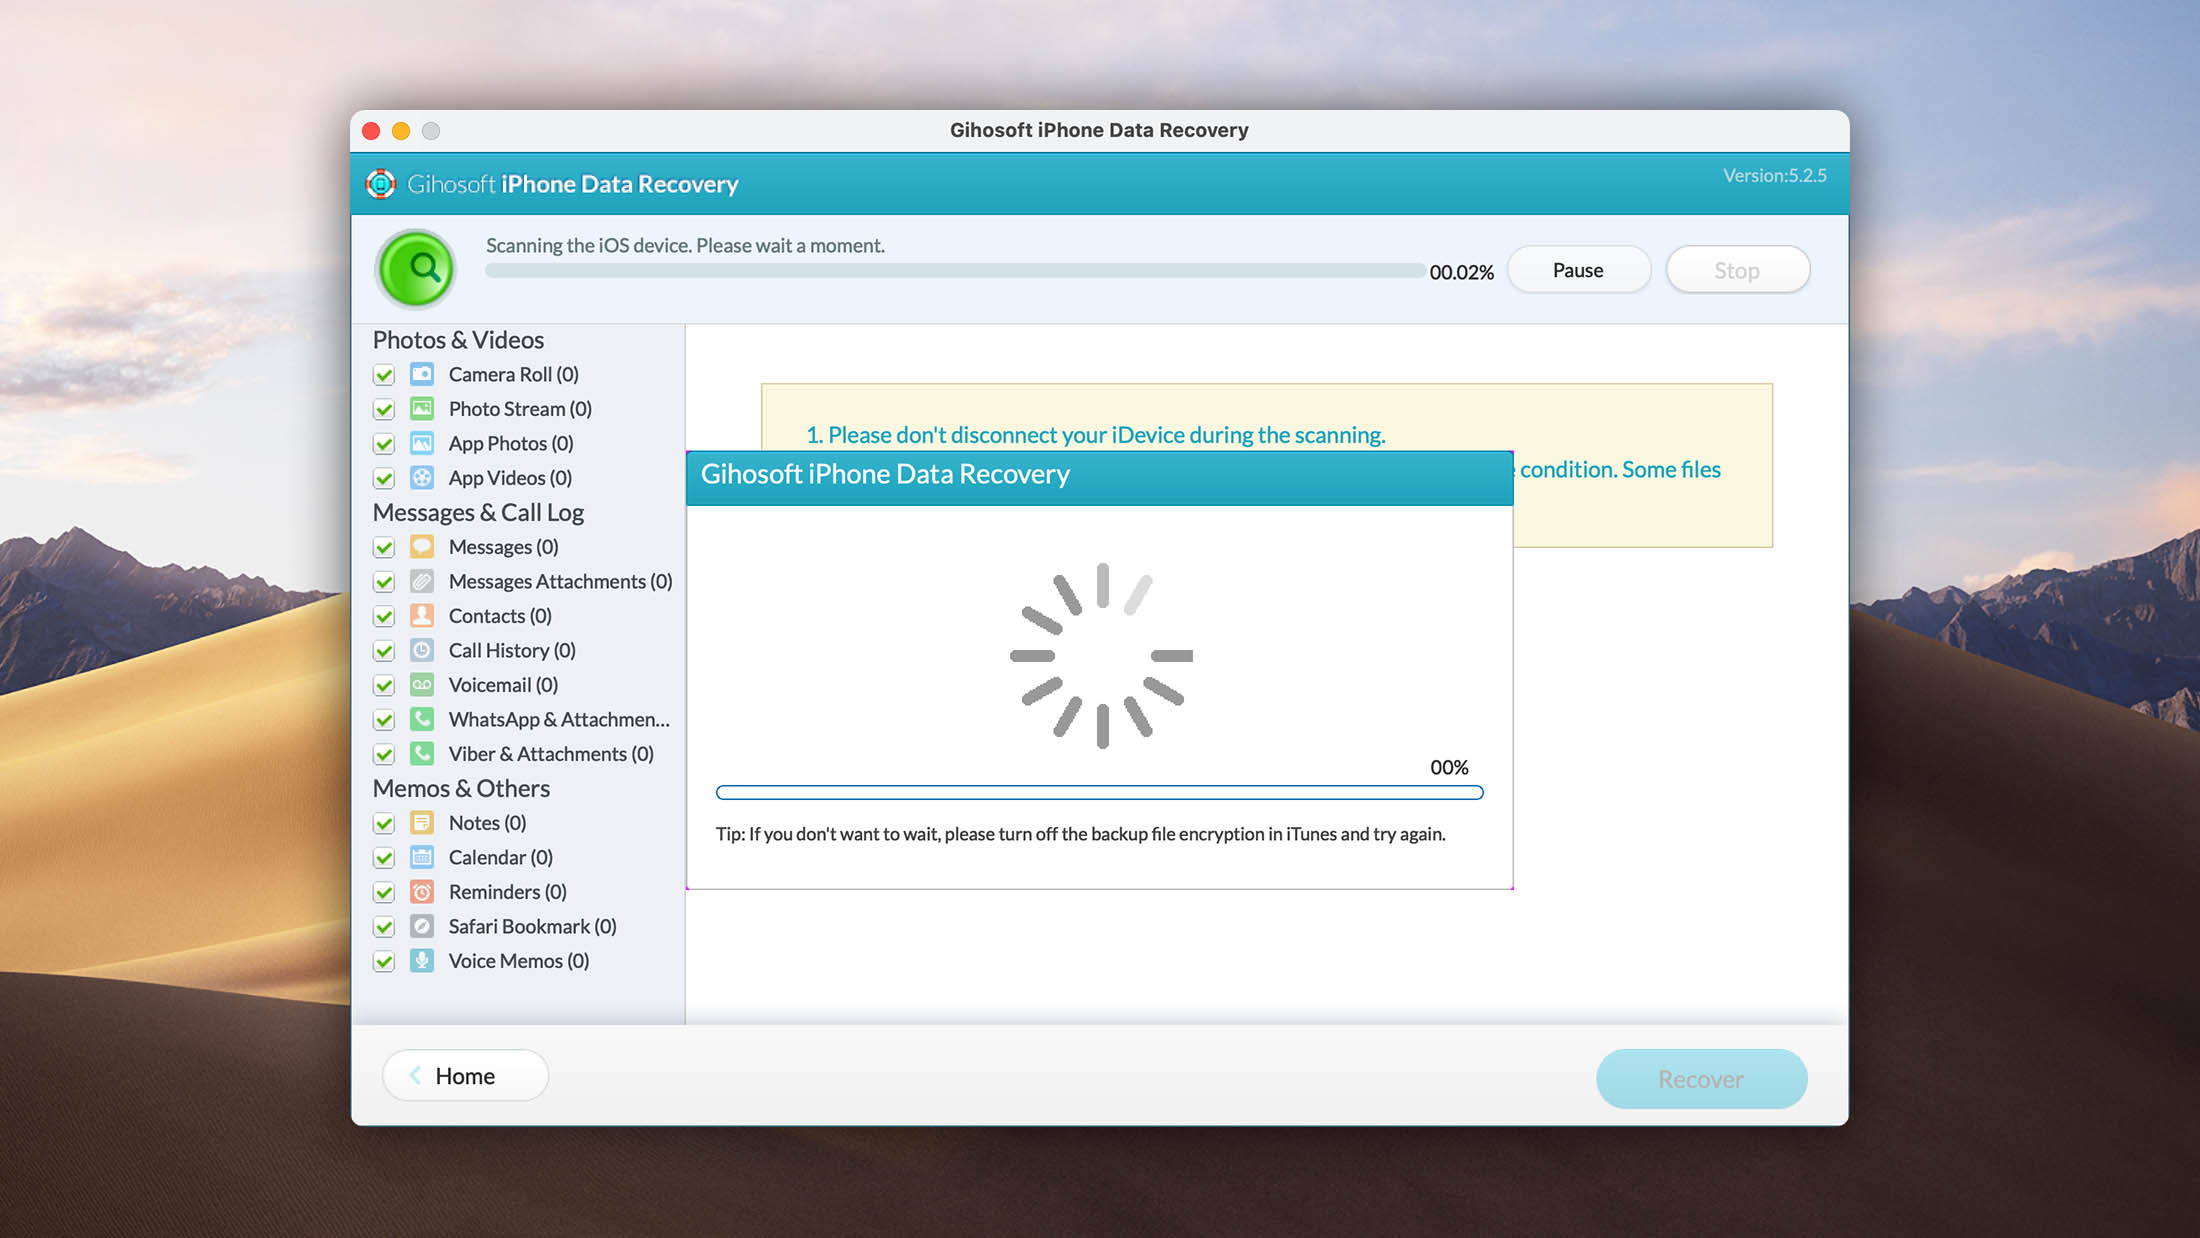Click the loading spinner in the dialog

(x=1101, y=656)
